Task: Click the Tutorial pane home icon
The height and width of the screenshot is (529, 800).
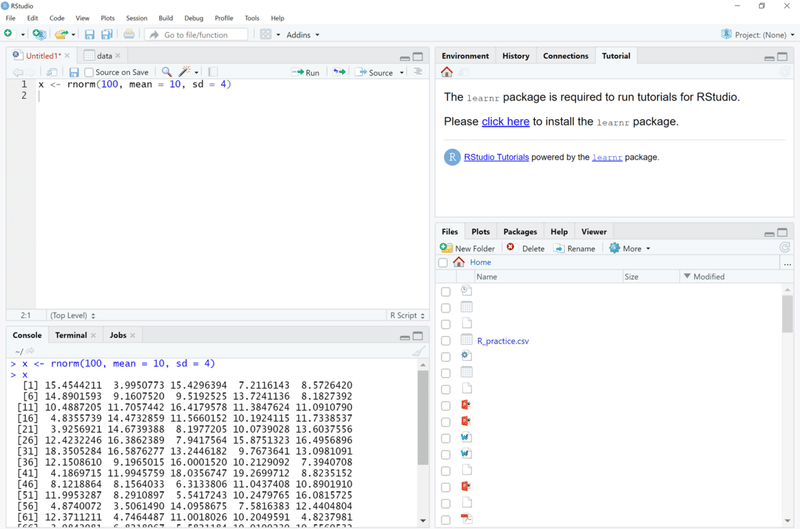Action: (447, 72)
